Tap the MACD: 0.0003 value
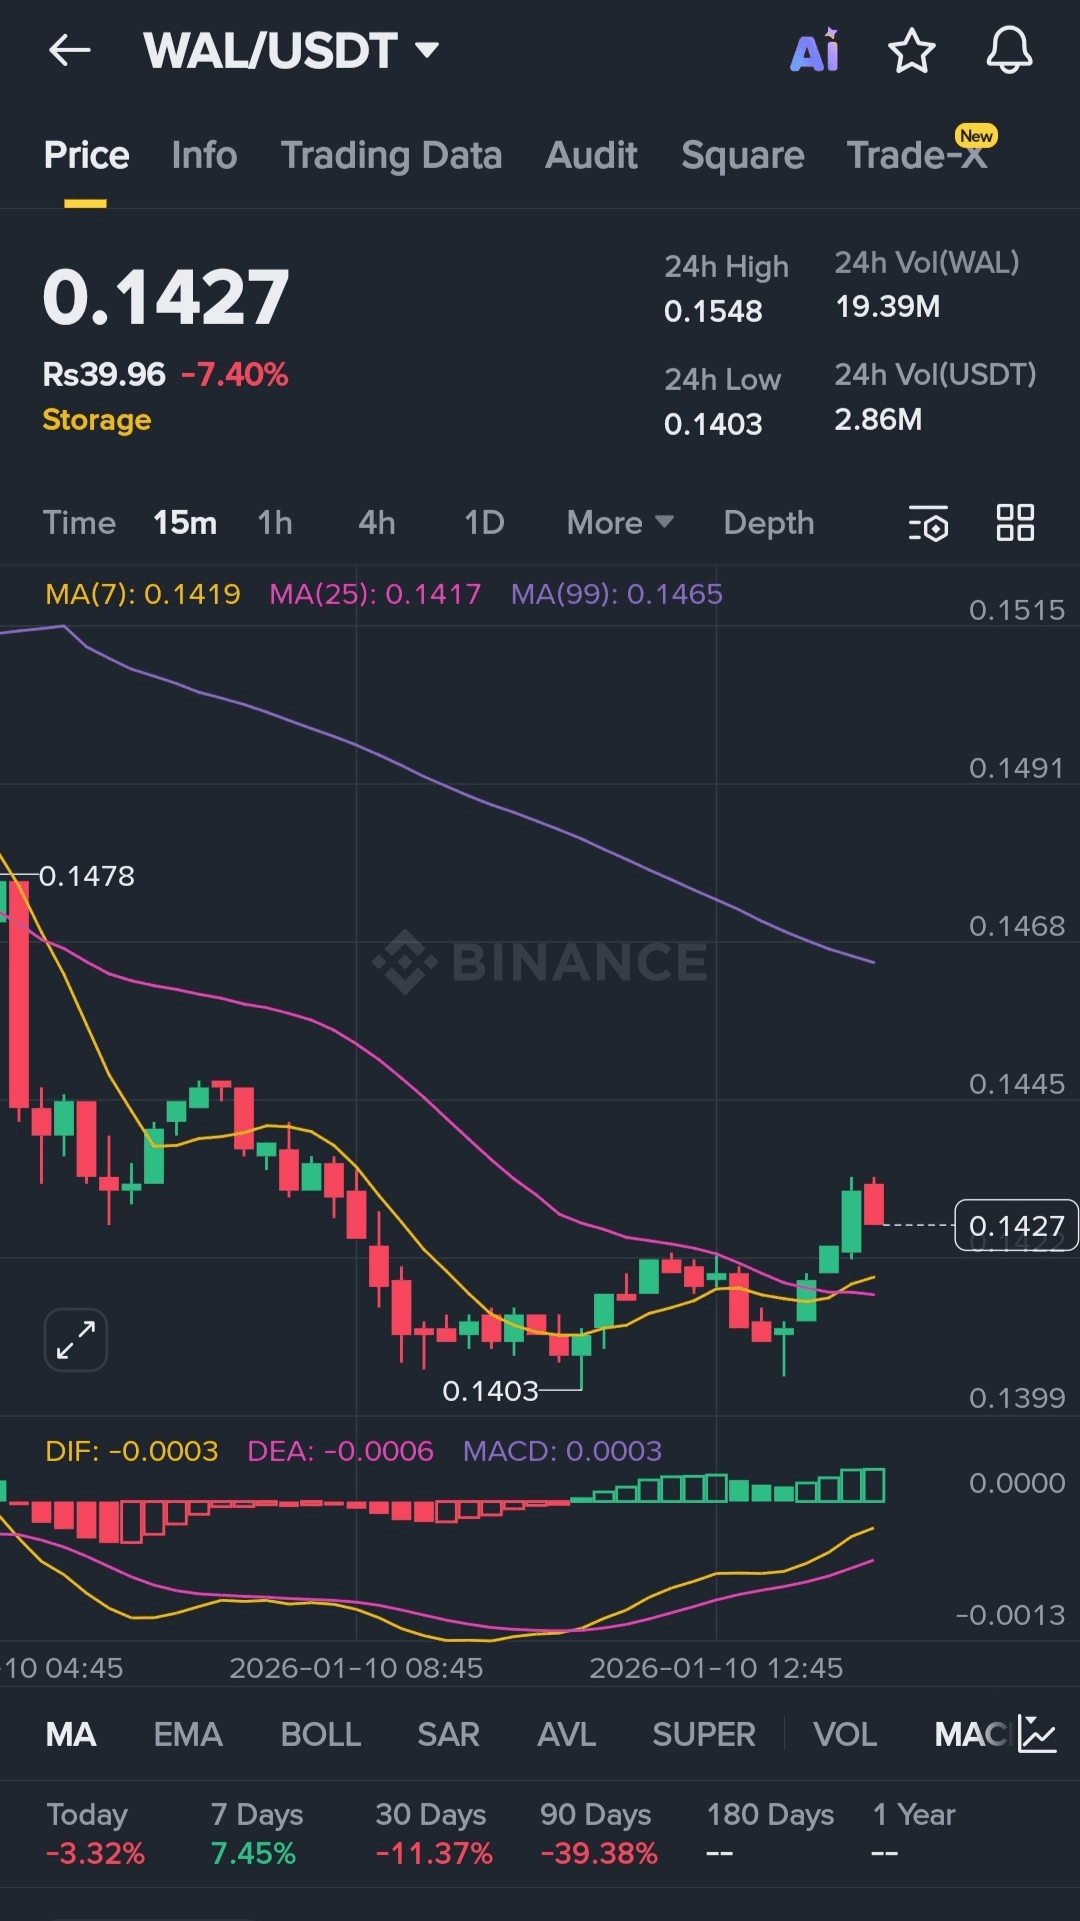 [562, 1451]
